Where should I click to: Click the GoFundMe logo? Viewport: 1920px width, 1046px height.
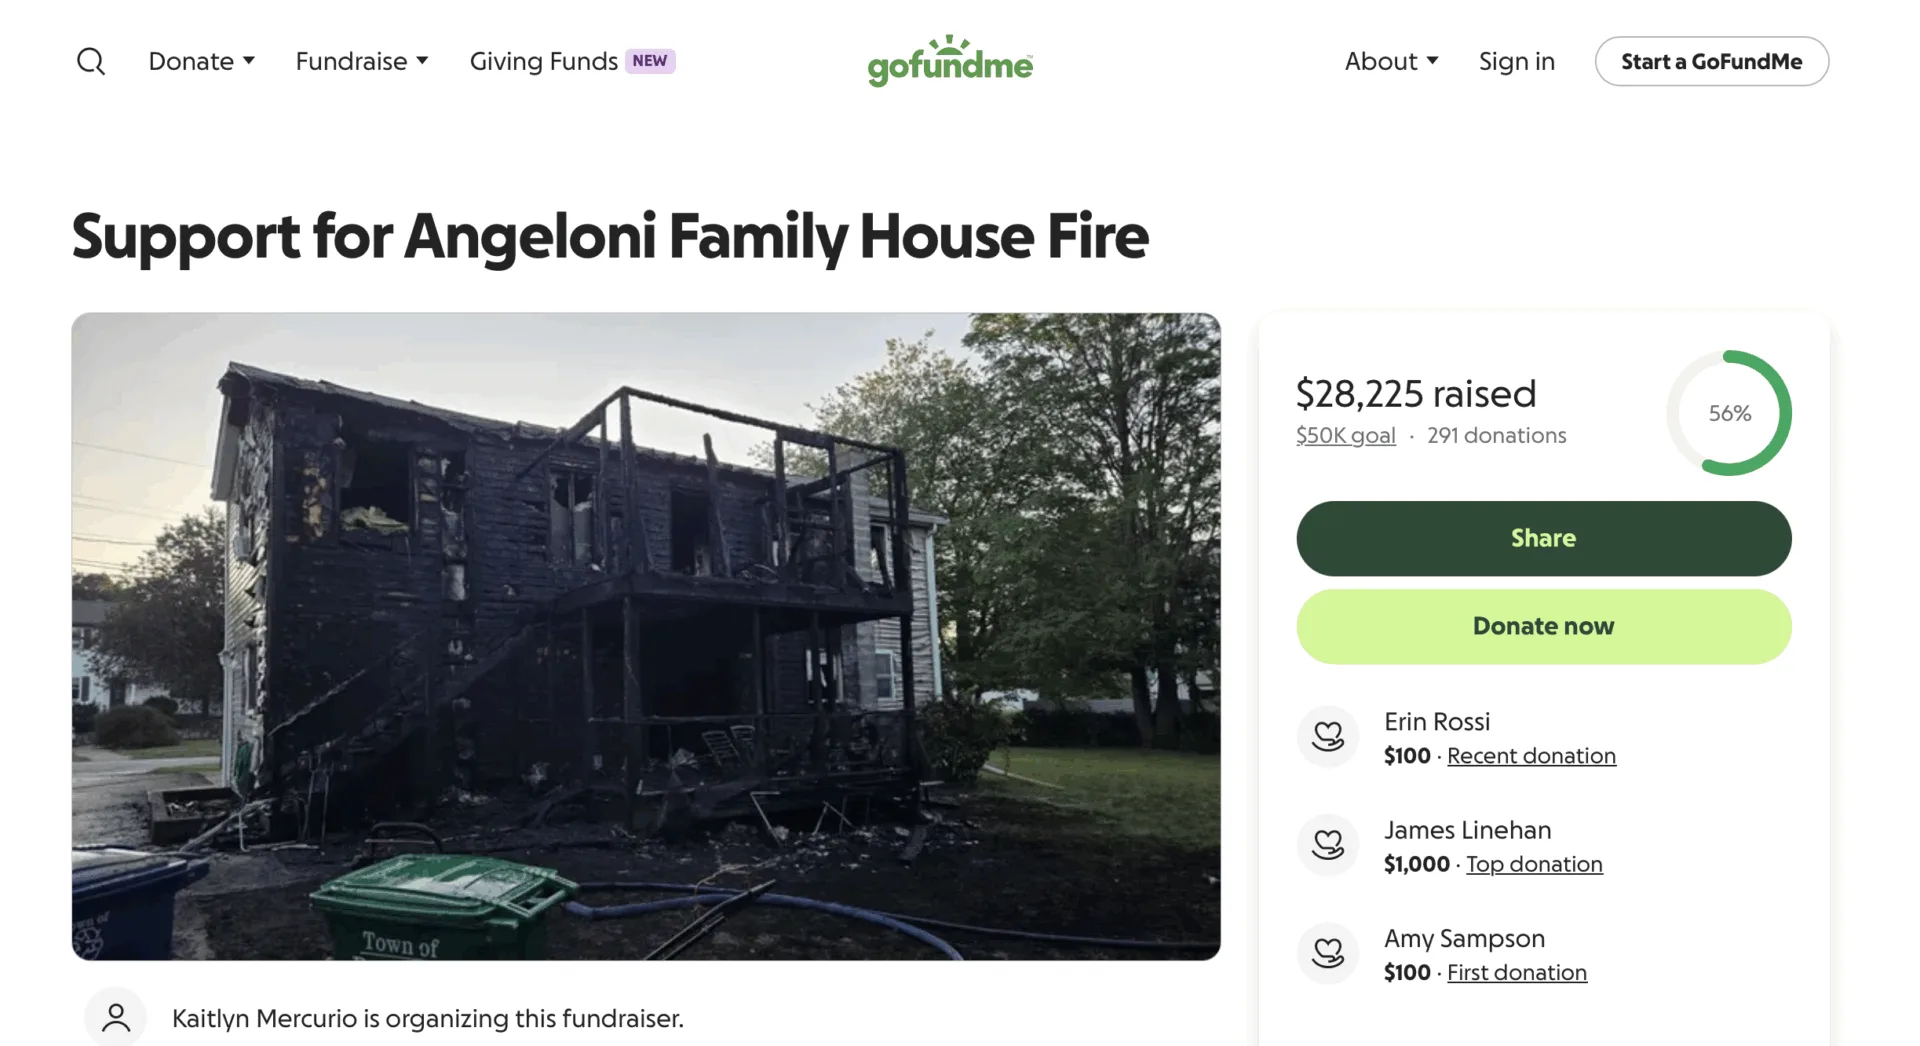[x=949, y=62]
